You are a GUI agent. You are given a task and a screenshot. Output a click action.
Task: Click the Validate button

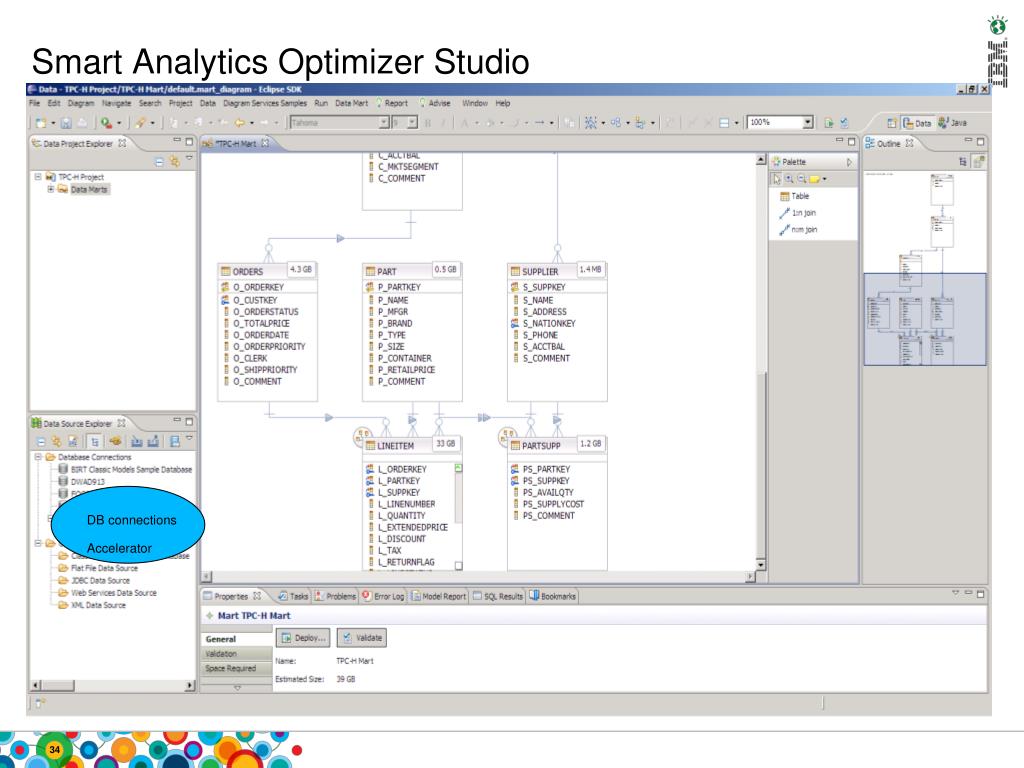(361, 638)
